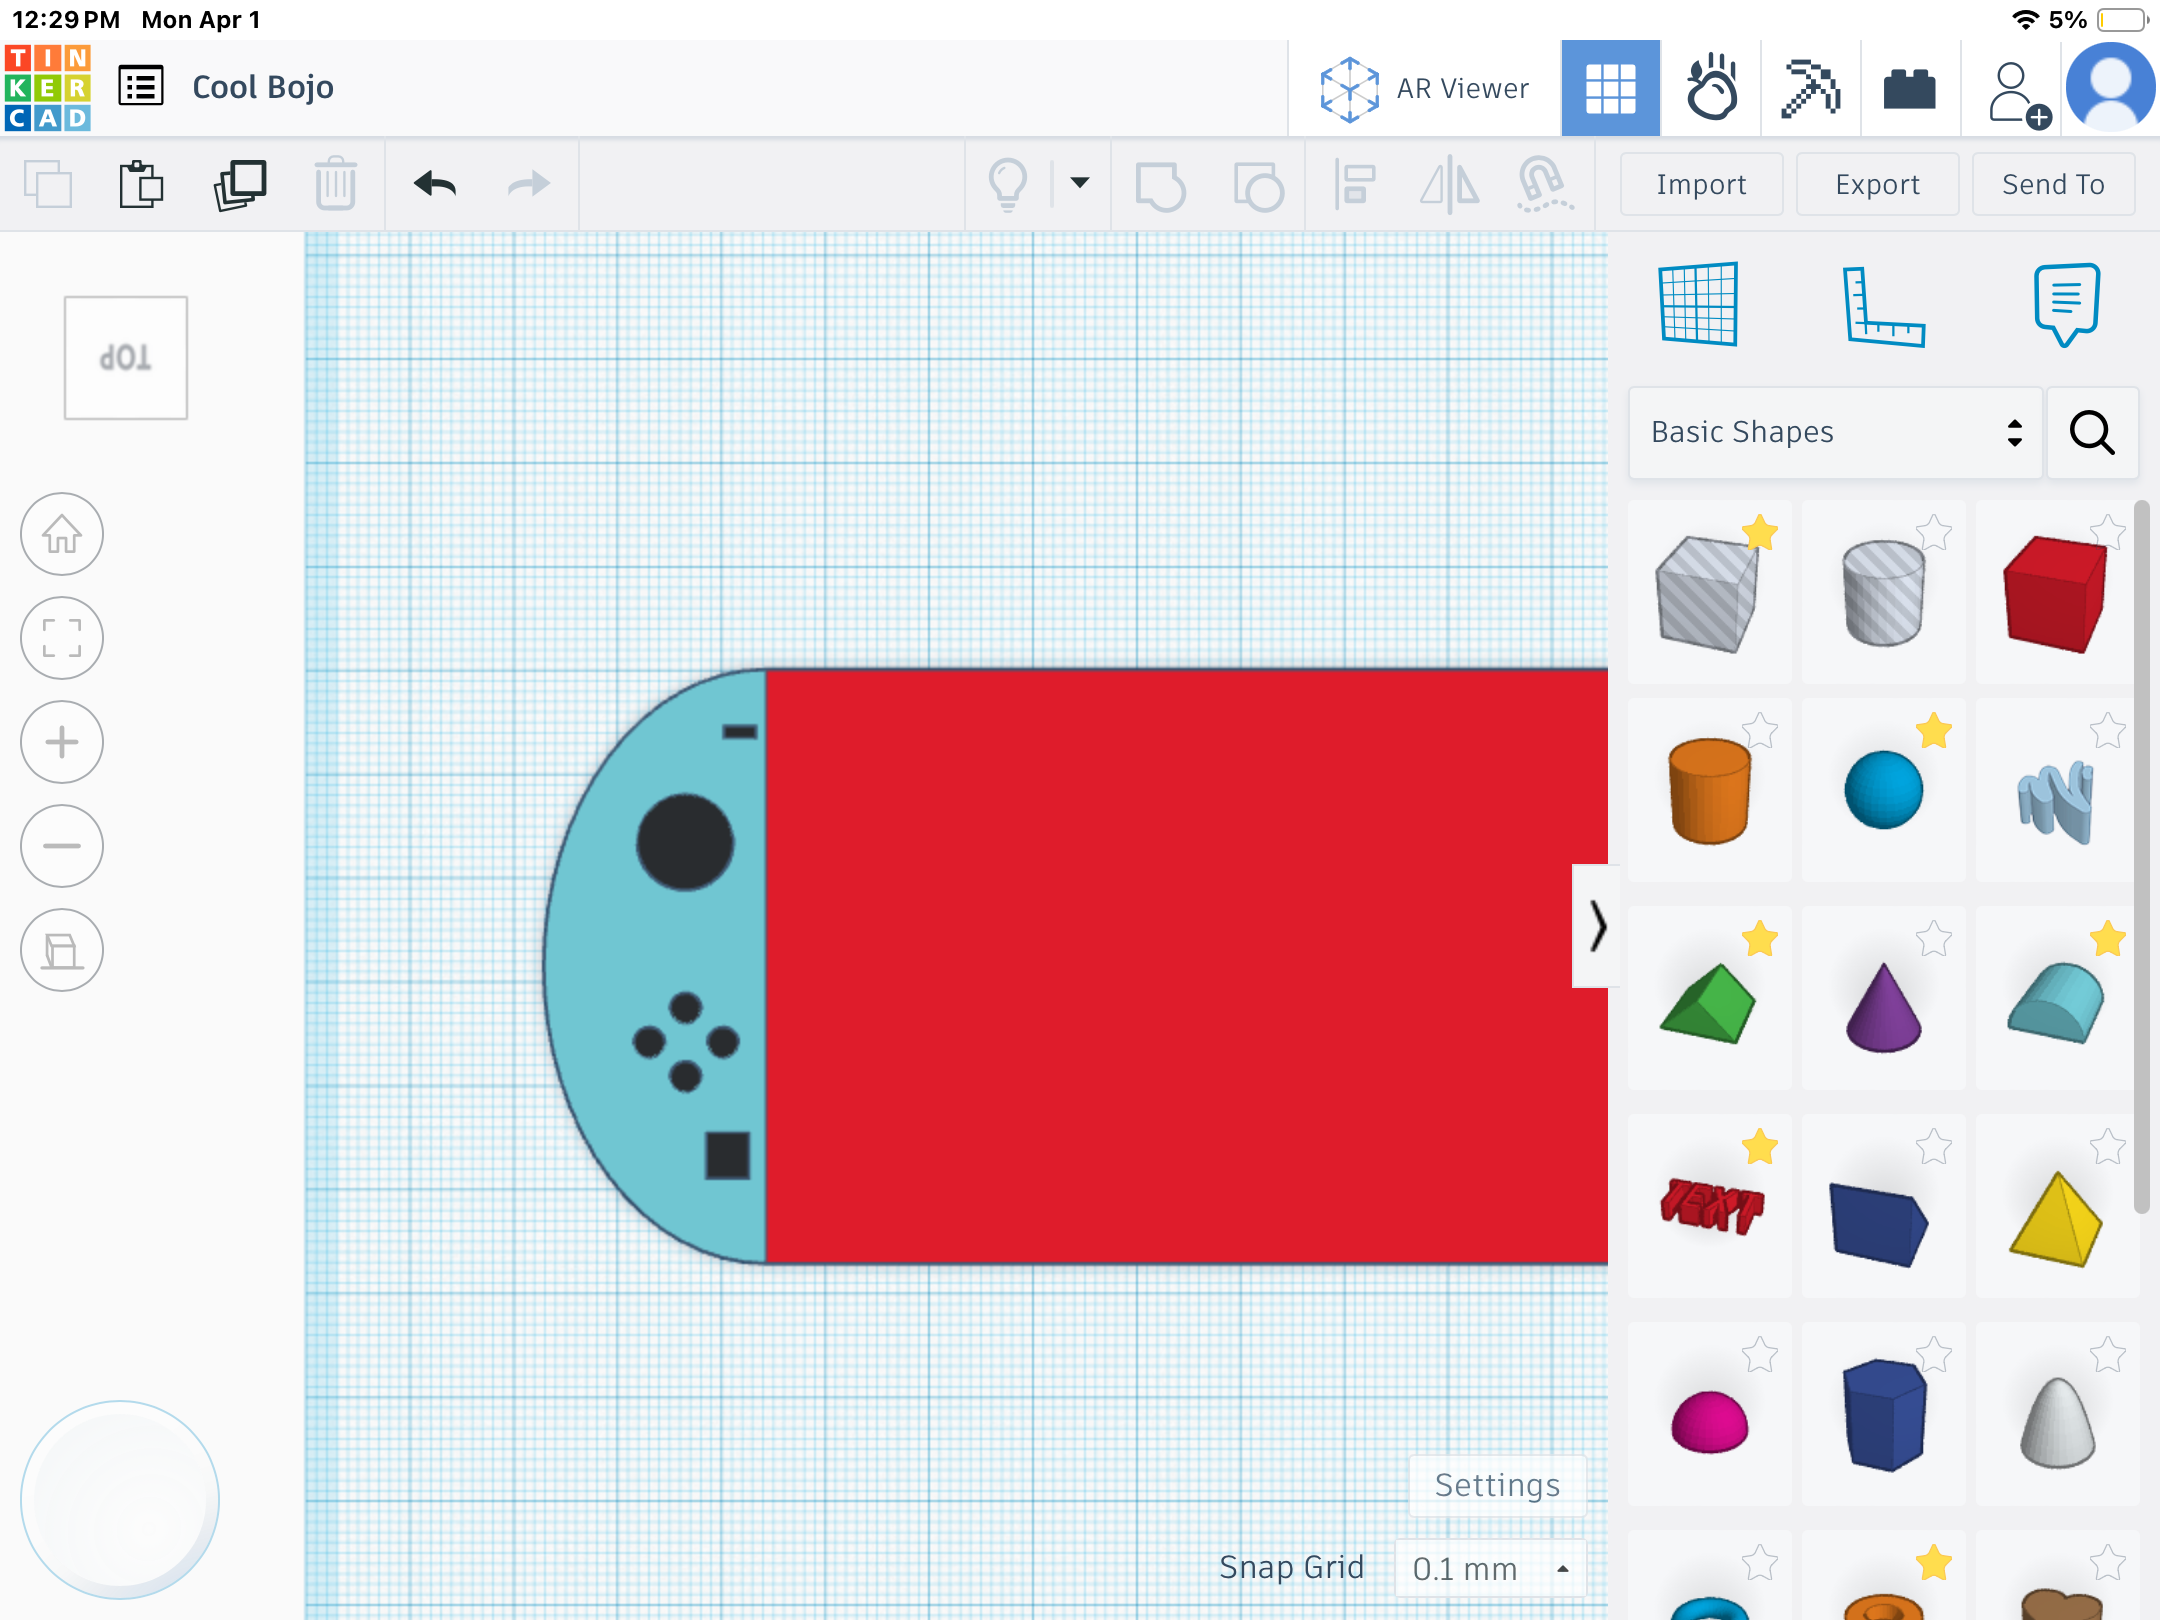Image resolution: width=2160 pixels, height=1620 pixels.
Task: Toggle show all with lightbulb icon
Action: pos(1008,184)
